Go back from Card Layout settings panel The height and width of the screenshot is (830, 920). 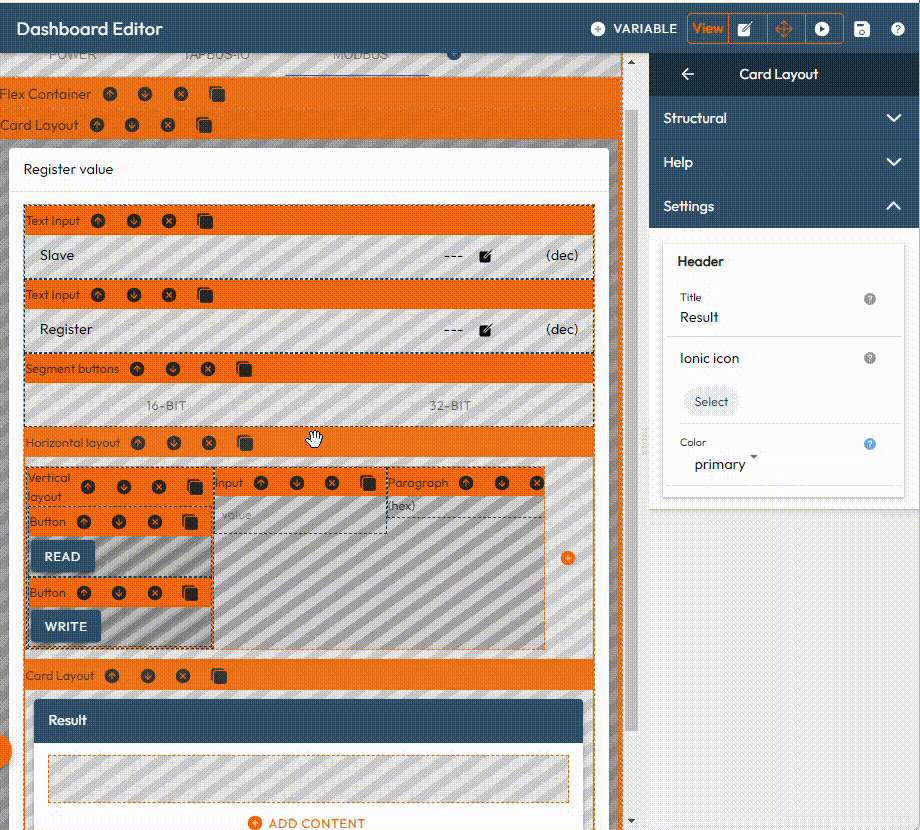tap(686, 74)
